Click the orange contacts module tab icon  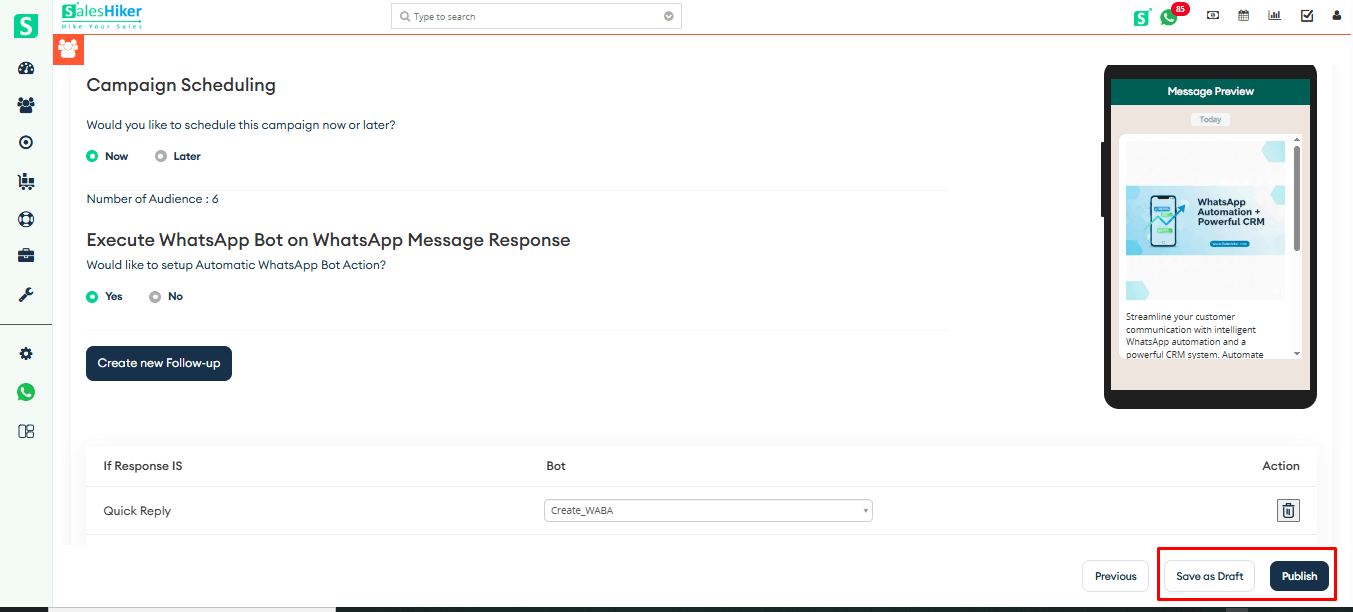pos(68,48)
